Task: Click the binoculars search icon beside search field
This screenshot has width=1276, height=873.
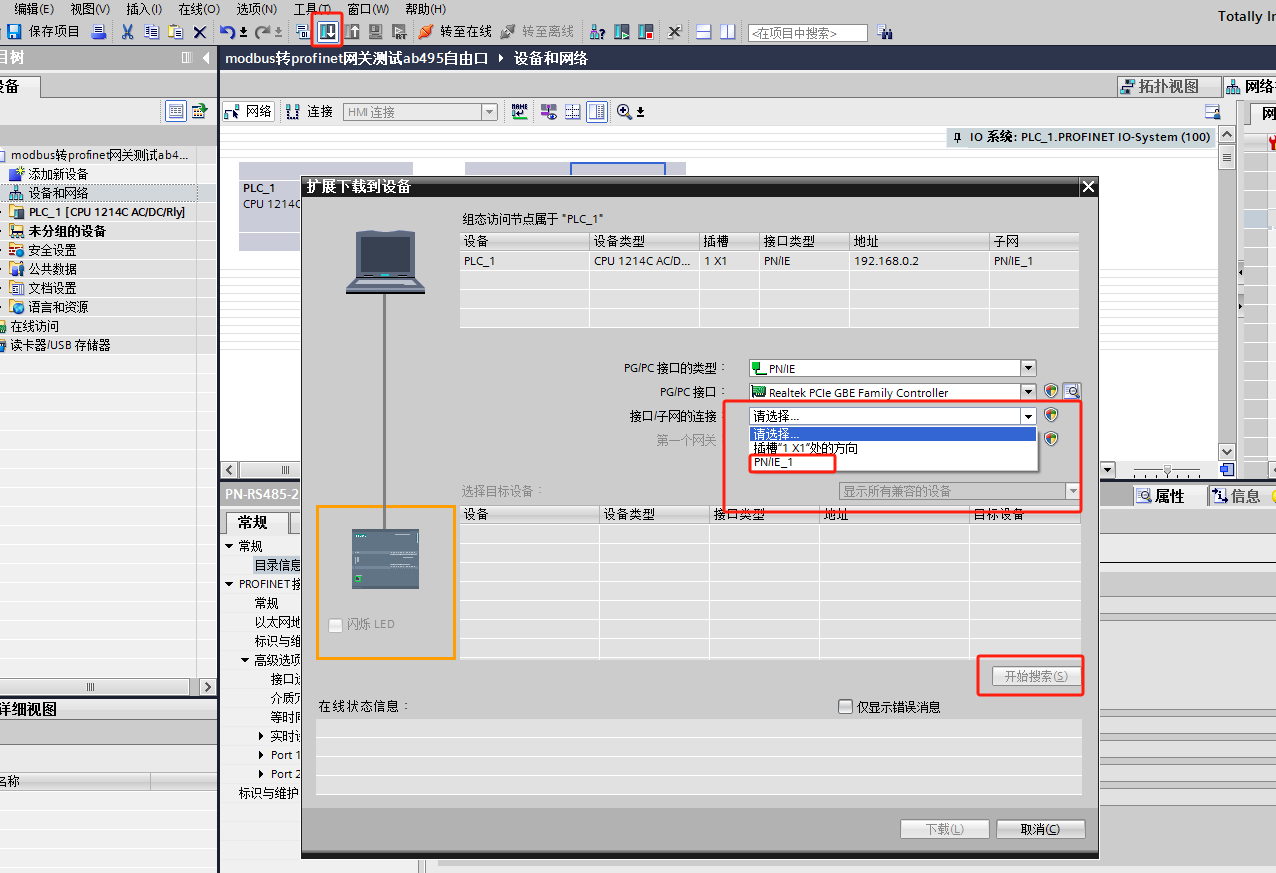Action: (884, 32)
